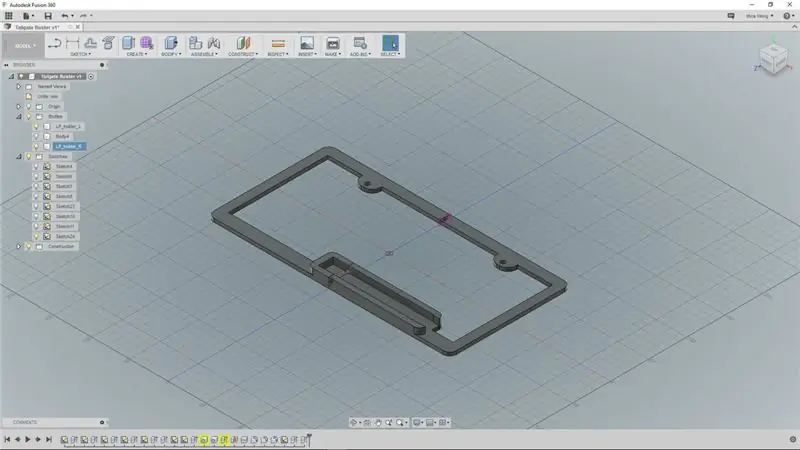Open the help question mark menu
This screenshot has height=450, width=800.
tap(788, 16)
